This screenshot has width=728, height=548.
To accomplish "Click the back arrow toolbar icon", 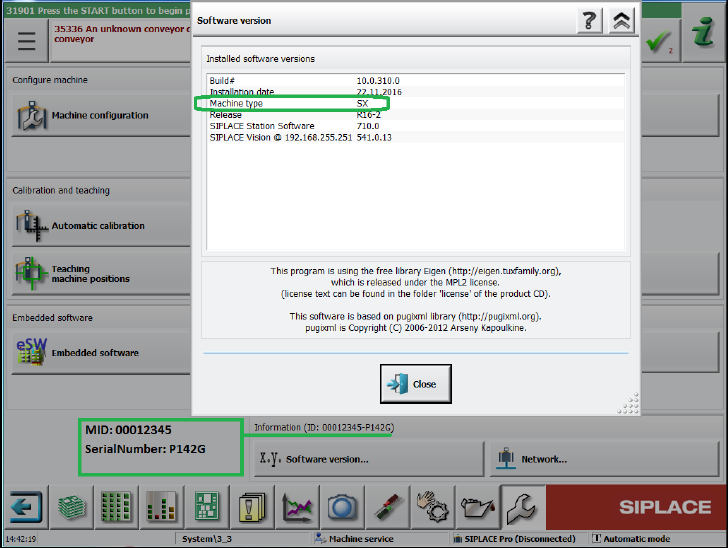I will [x=26, y=507].
